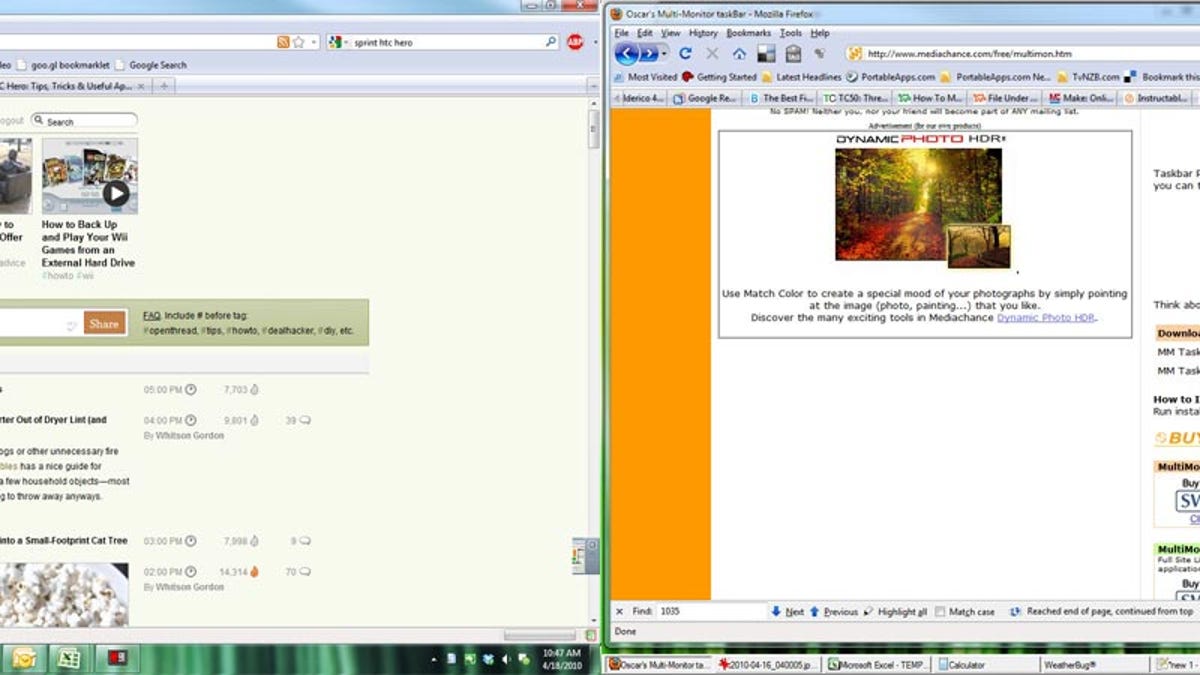Open the Tools menu
Screen dimensions: 1200x675
(x=791, y=33)
